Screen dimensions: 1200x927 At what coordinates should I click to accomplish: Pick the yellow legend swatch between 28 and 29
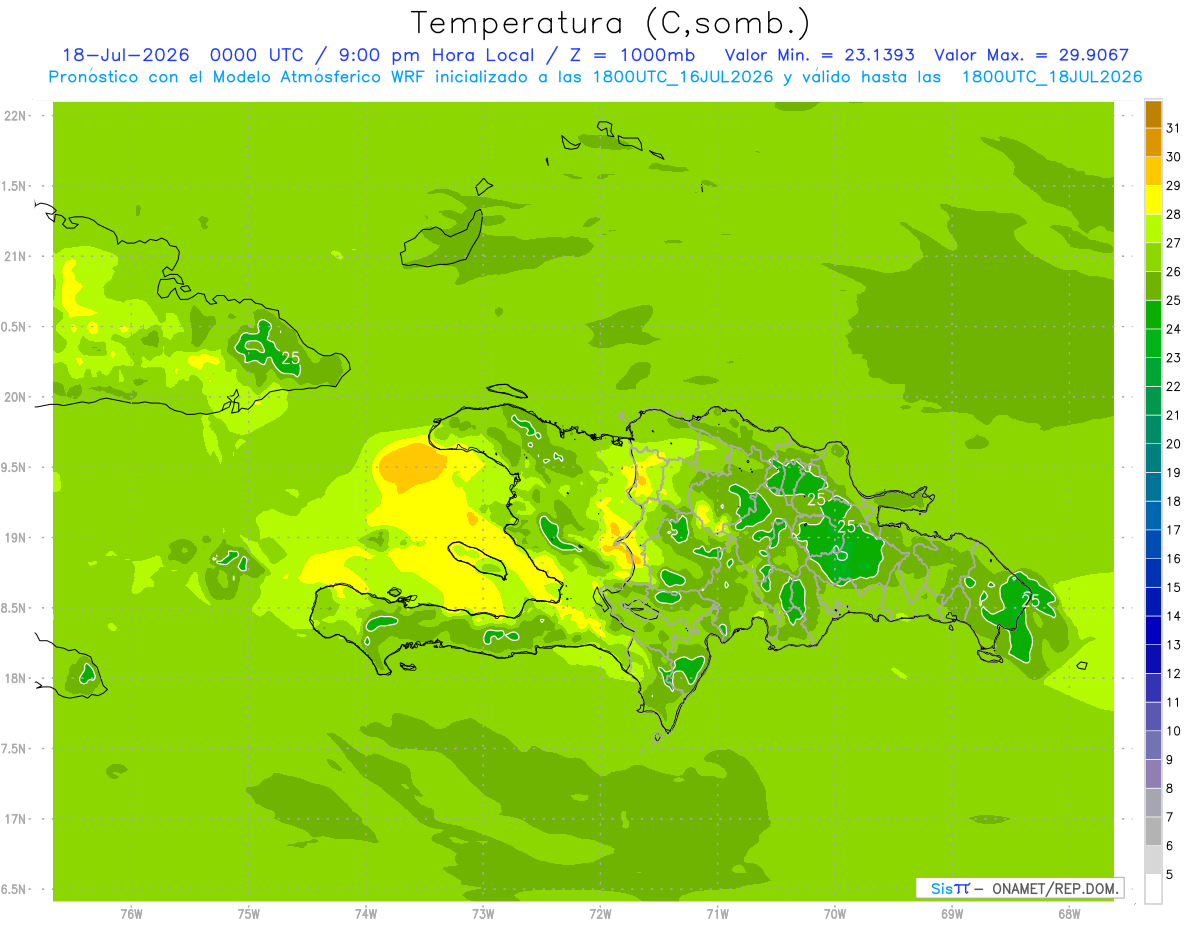(1153, 200)
